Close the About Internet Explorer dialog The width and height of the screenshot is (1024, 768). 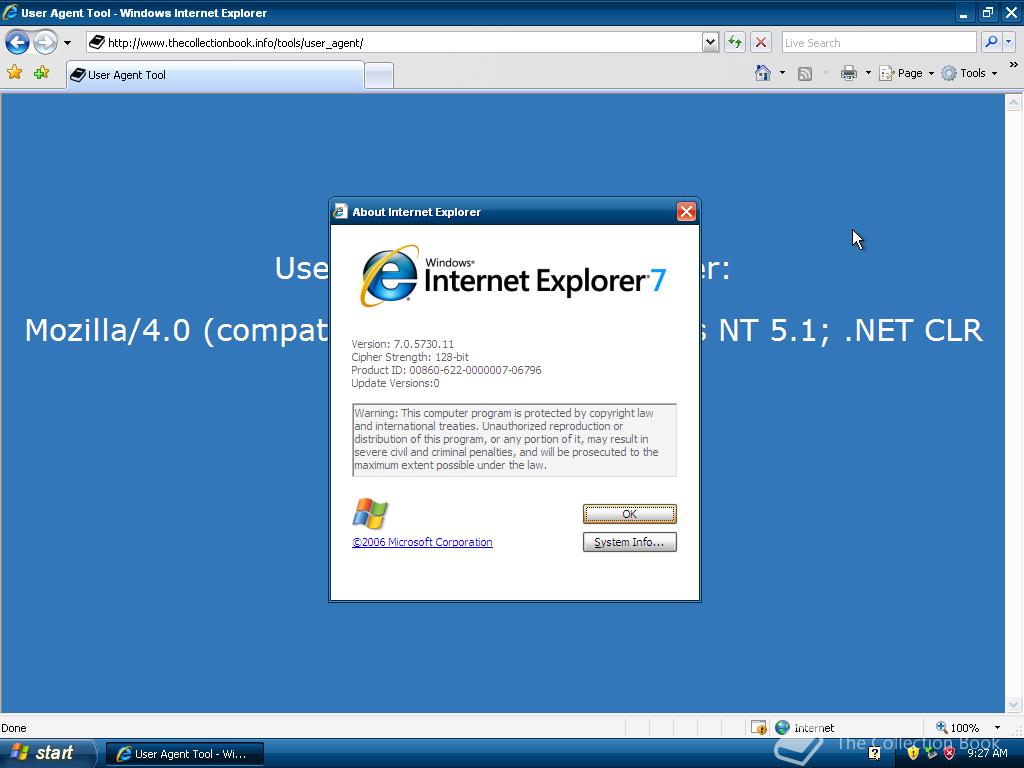pos(686,212)
